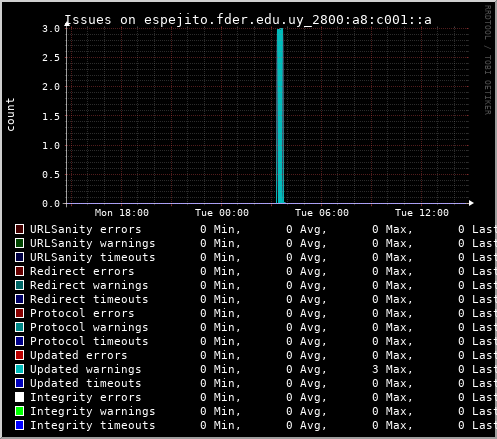This screenshot has width=497, height=439.
Task: Click the Tue 12:00 time axis label
Action: (422, 213)
